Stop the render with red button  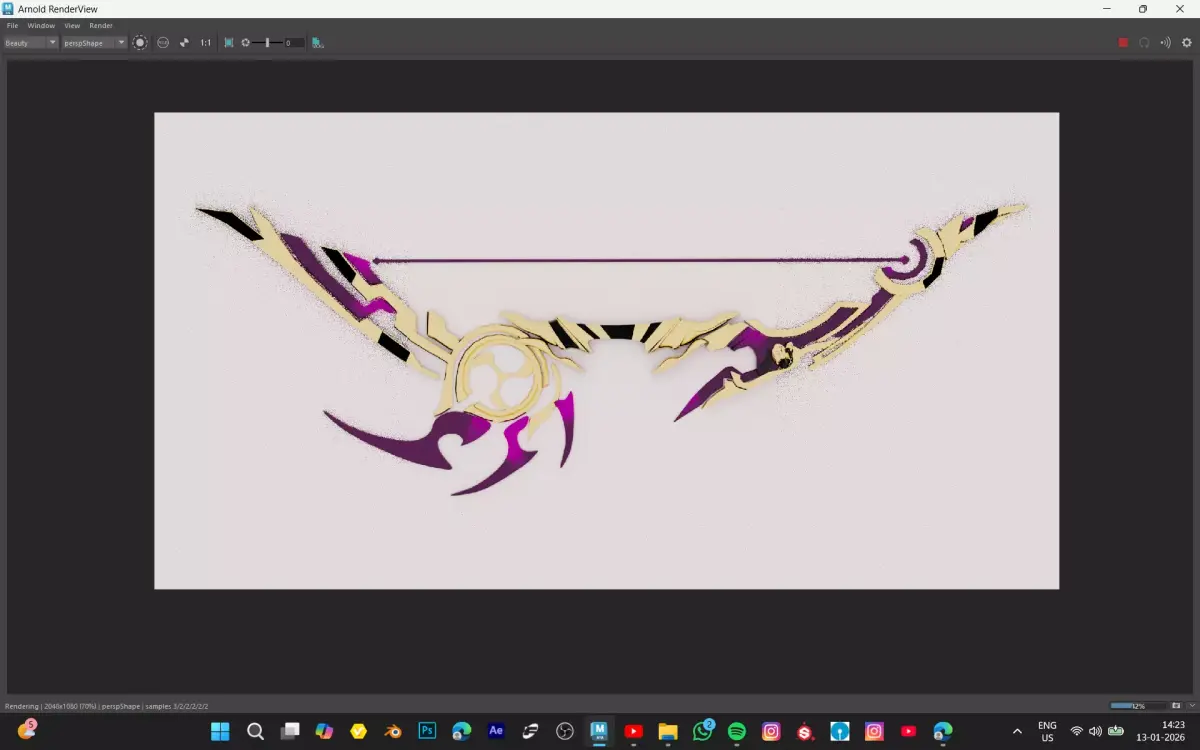tap(1123, 43)
